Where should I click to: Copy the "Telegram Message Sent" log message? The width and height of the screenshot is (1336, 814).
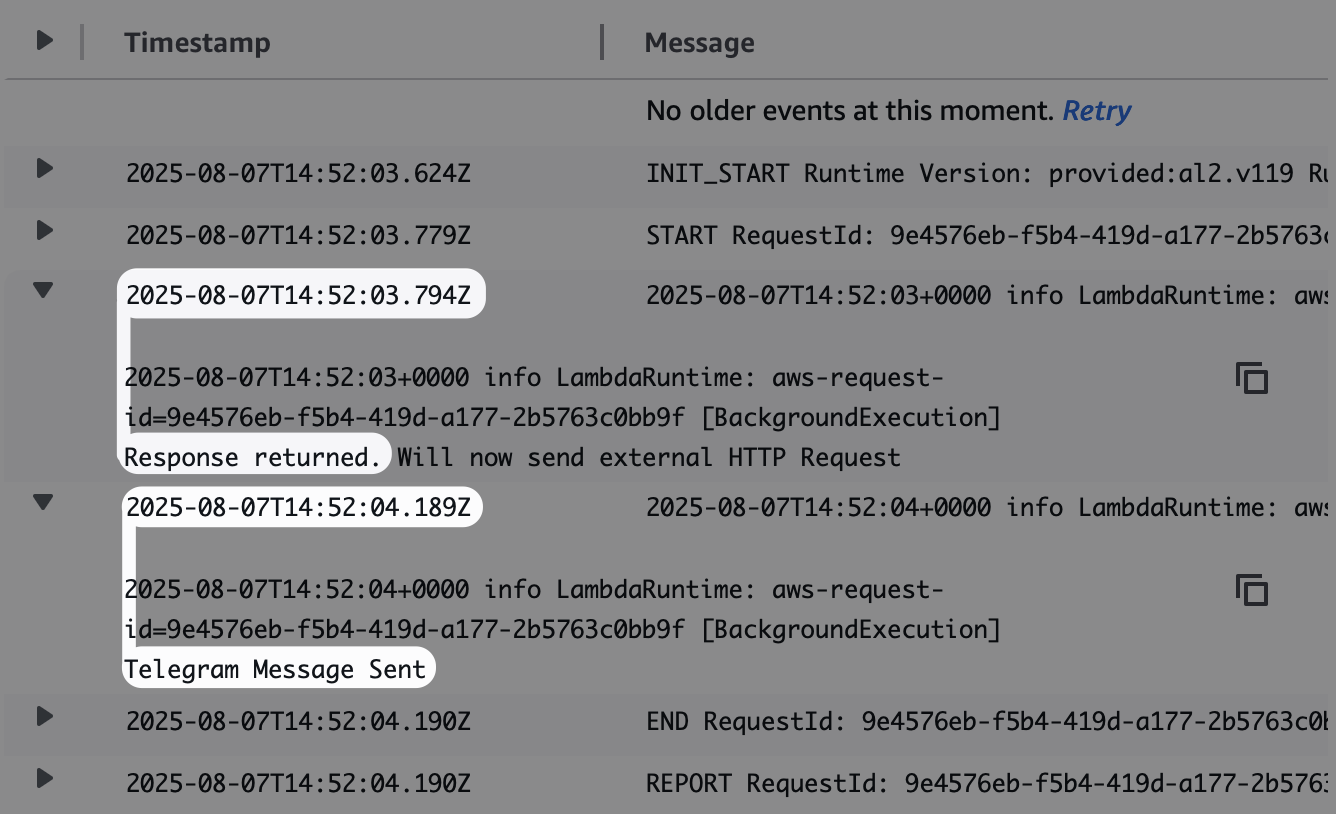1252,590
